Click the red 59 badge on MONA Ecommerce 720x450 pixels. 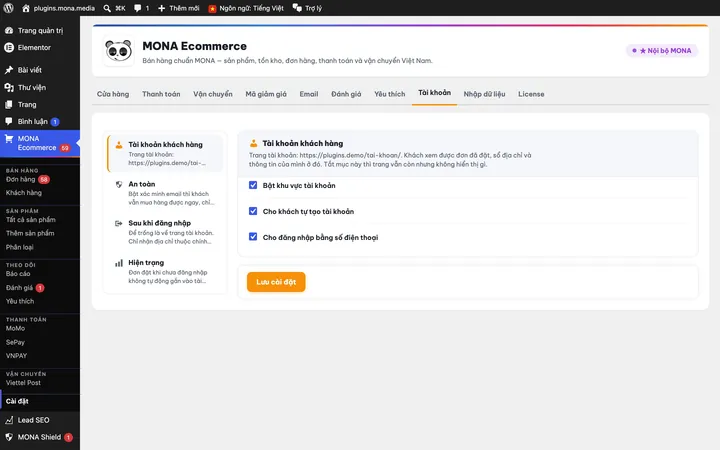(x=65, y=148)
